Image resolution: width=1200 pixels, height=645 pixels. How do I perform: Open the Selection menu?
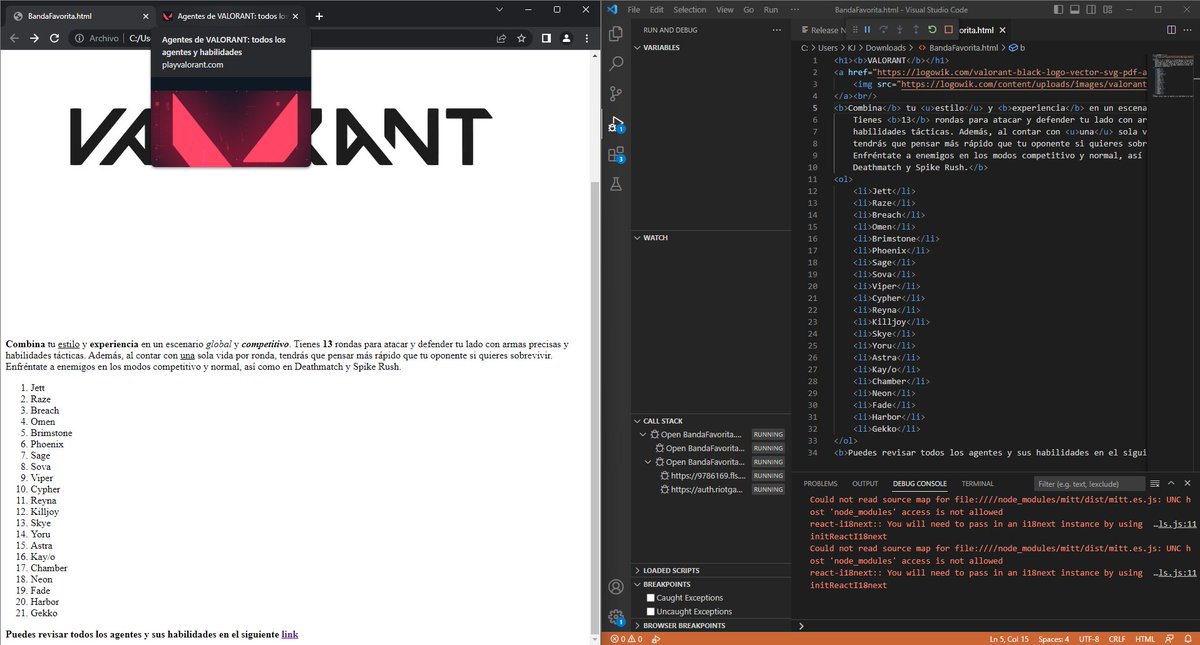(690, 9)
